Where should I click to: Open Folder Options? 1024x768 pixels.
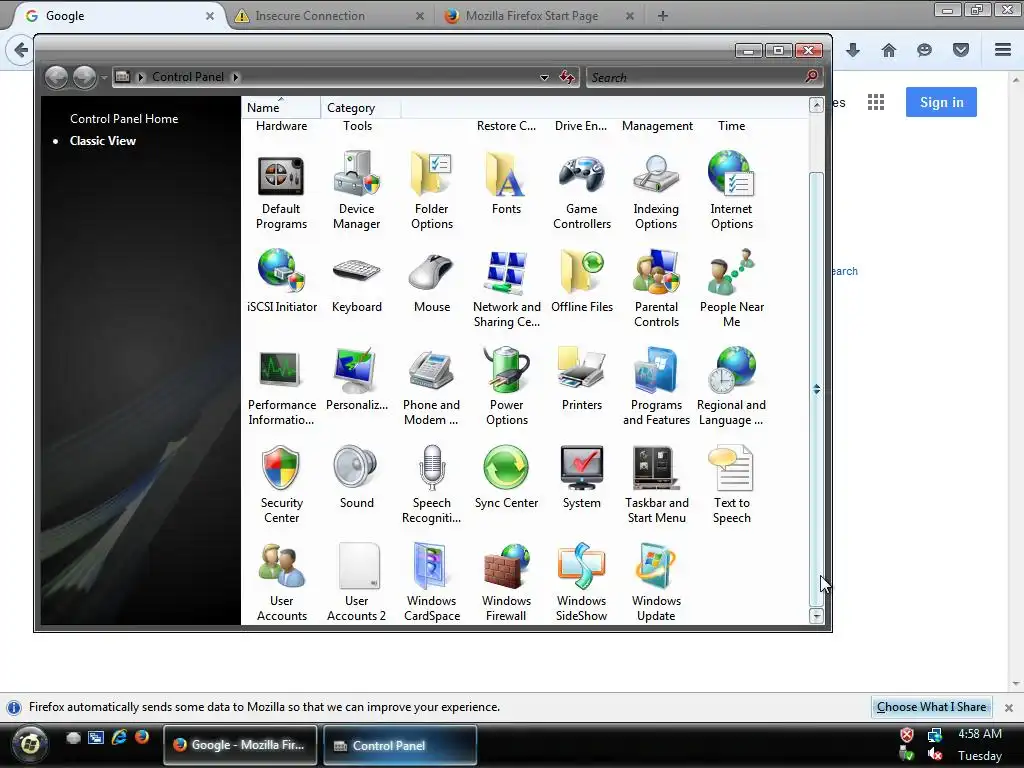(x=431, y=190)
